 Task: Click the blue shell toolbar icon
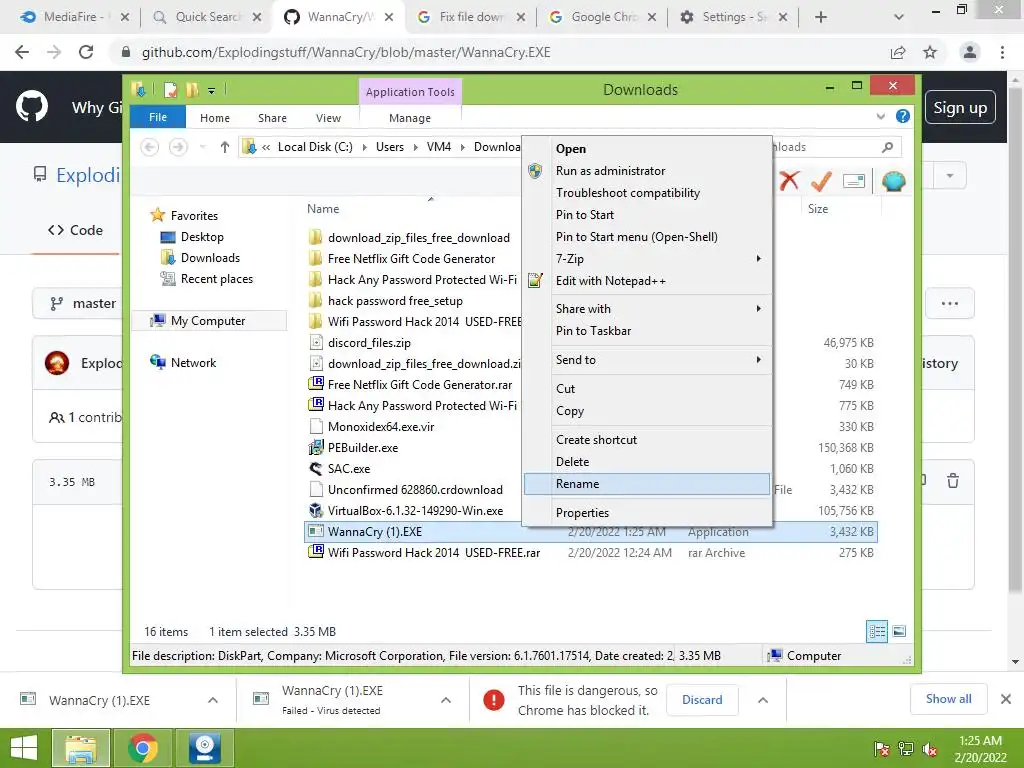893,181
